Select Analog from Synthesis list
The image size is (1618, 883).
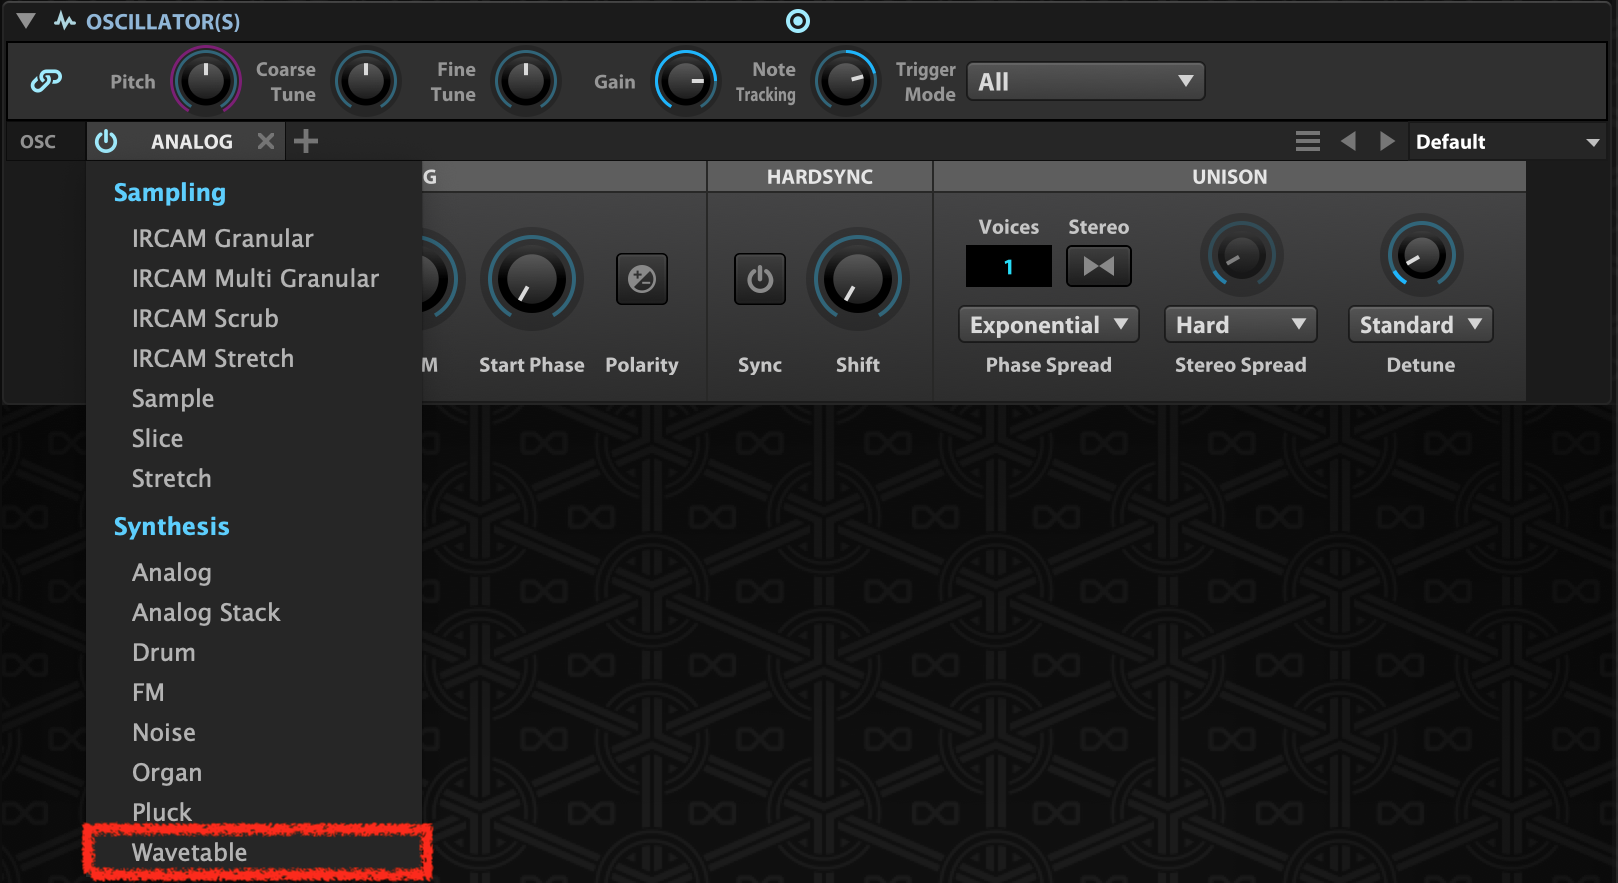pyautogui.click(x=254, y=572)
